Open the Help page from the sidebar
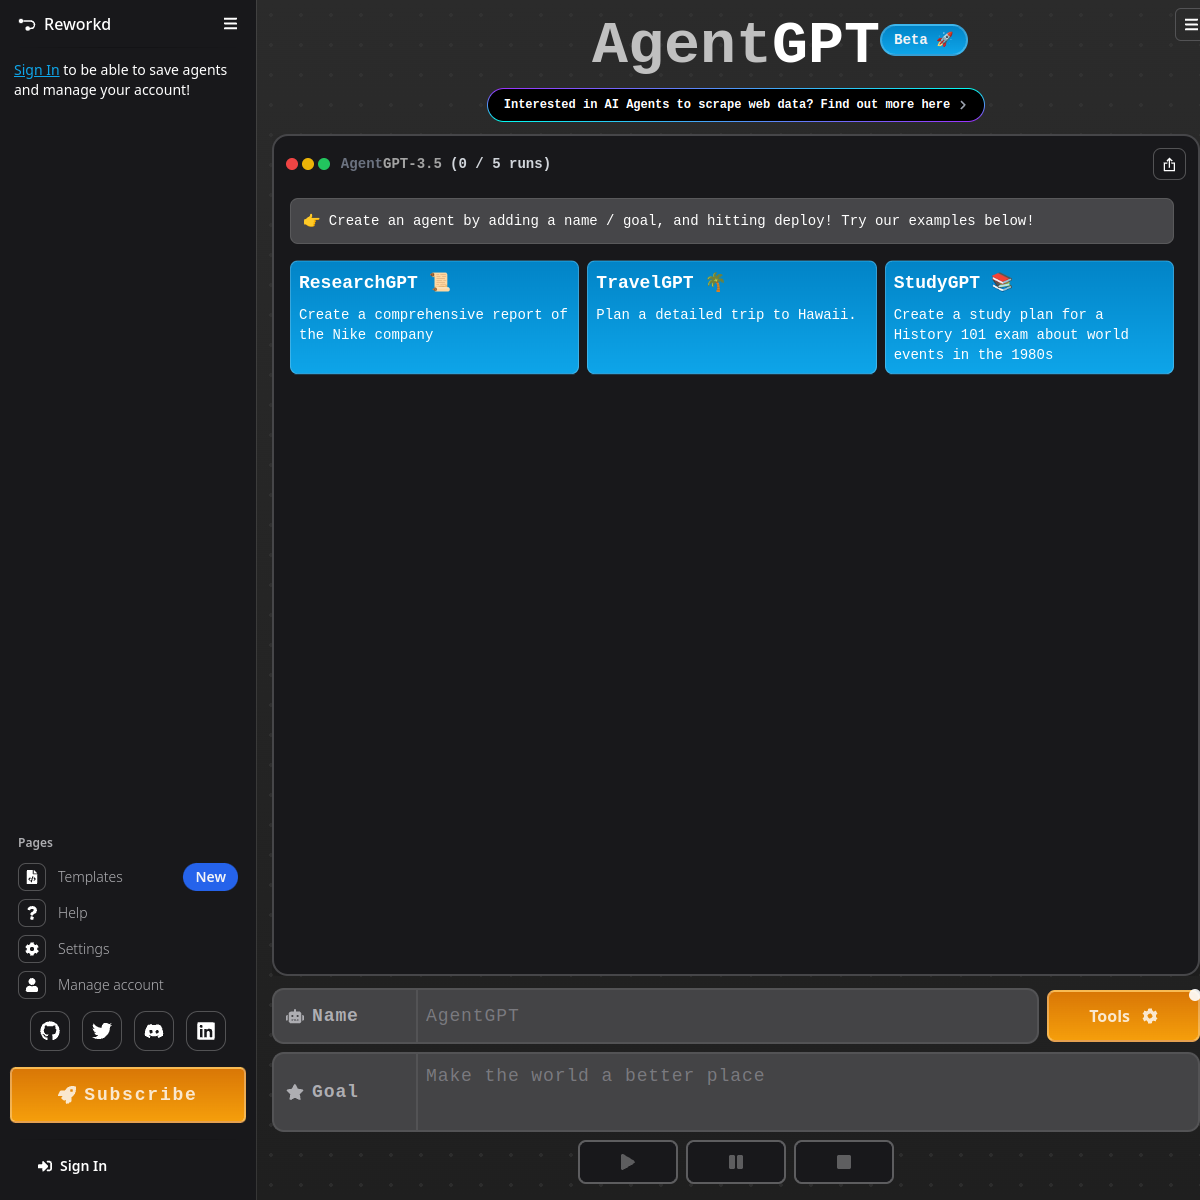 [x=72, y=912]
